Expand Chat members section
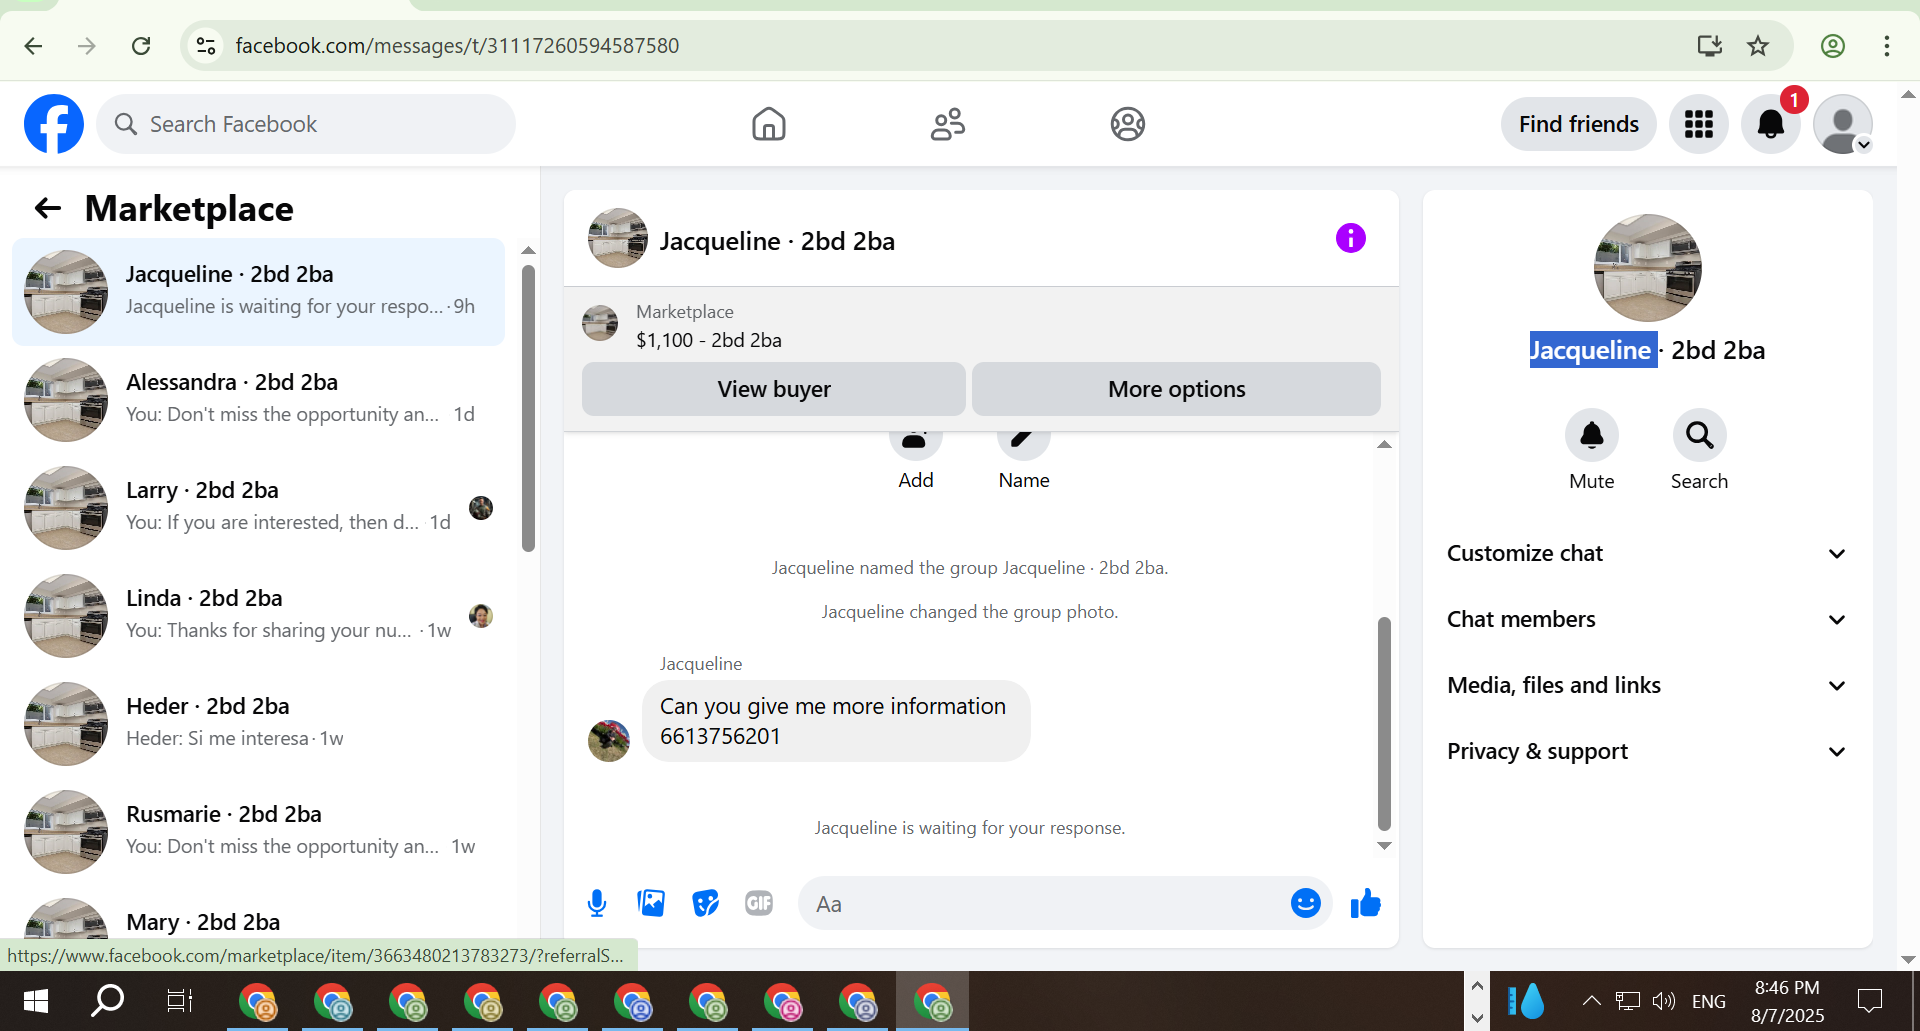Image resolution: width=1920 pixels, height=1031 pixels. coord(1647,620)
